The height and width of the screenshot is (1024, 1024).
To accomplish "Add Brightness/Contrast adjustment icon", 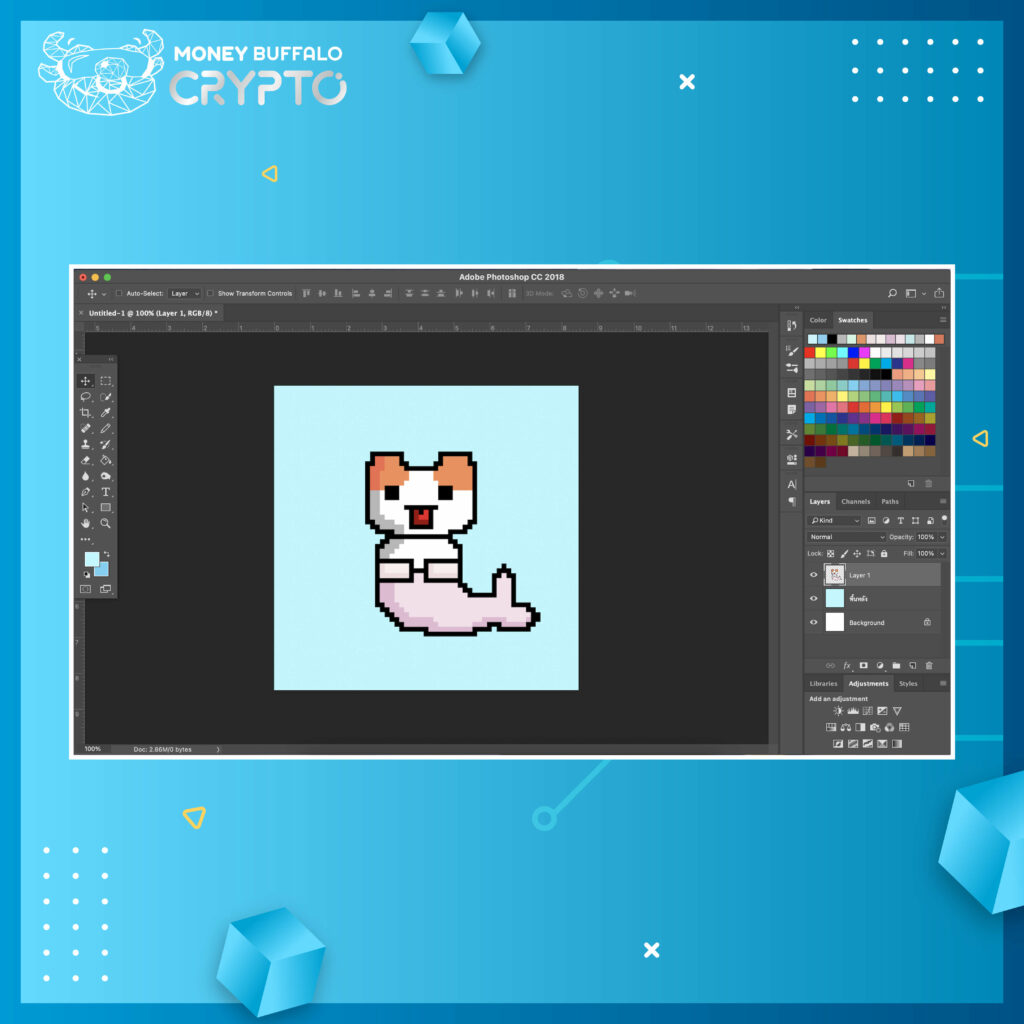I will point(837,711).
